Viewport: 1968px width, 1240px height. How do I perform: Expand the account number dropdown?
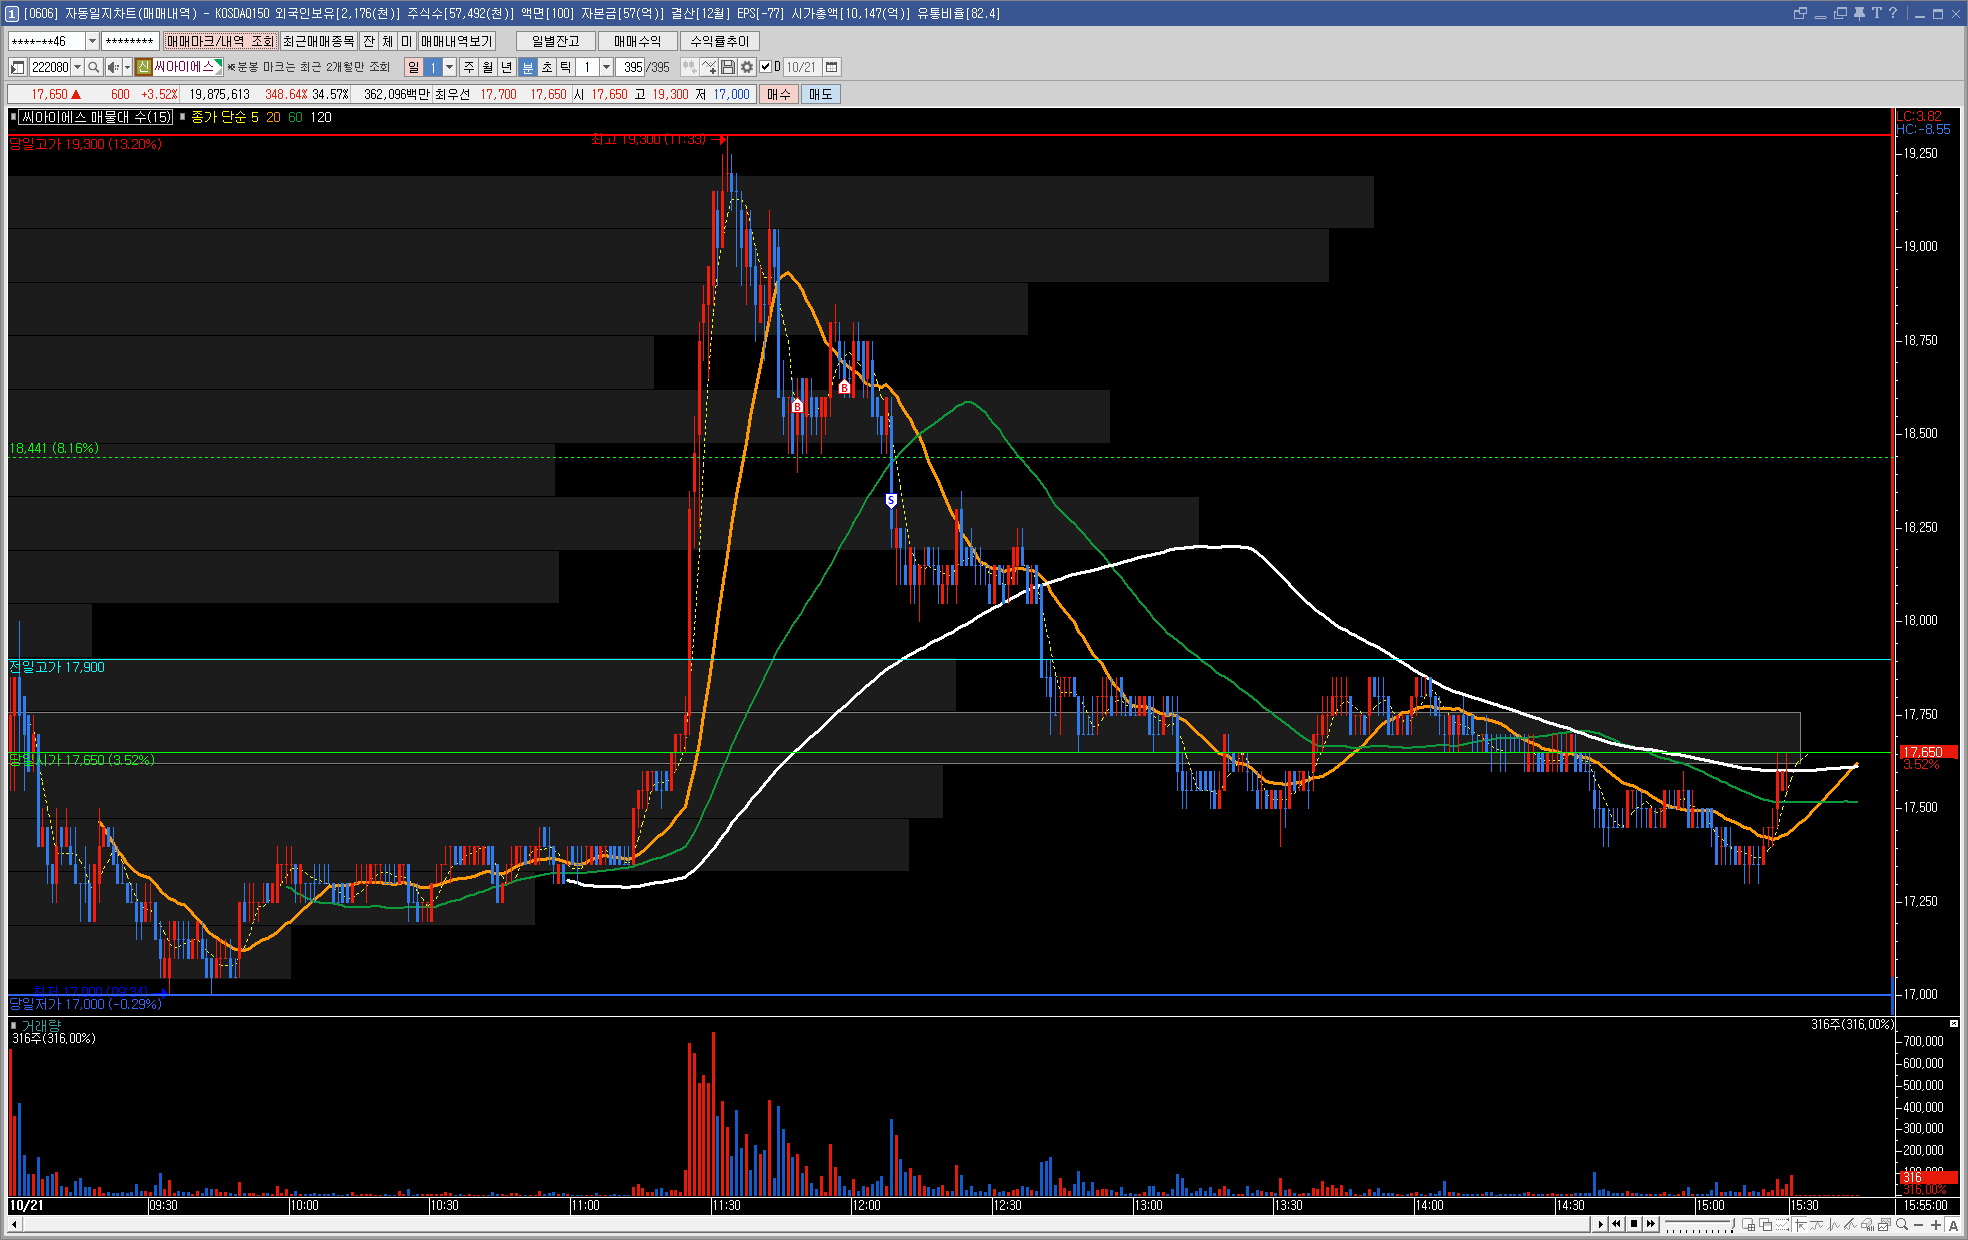tap(92, 41)
